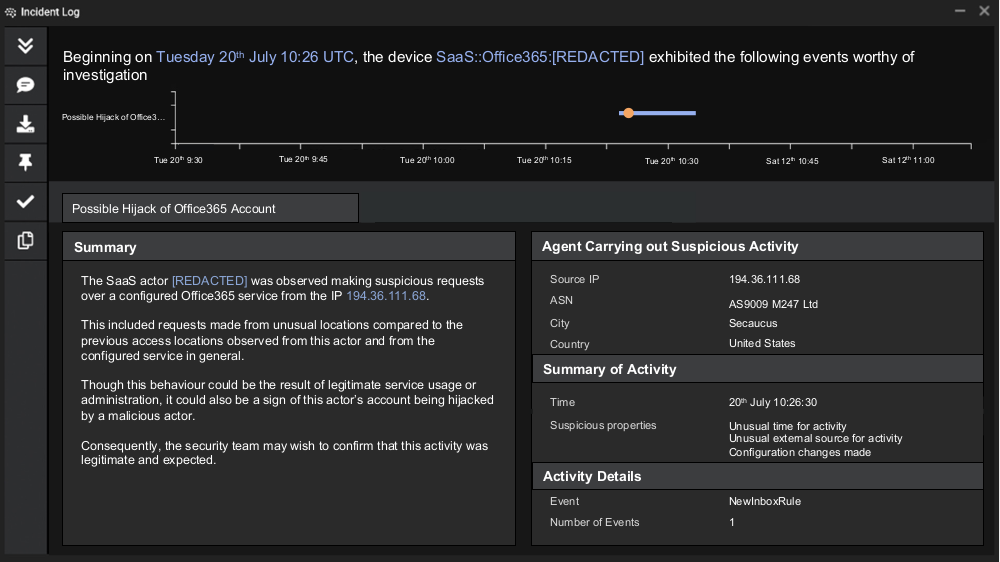
Task: Open the Tuesday 20th July 10:26 UTC link
Action: click(255, 57)
